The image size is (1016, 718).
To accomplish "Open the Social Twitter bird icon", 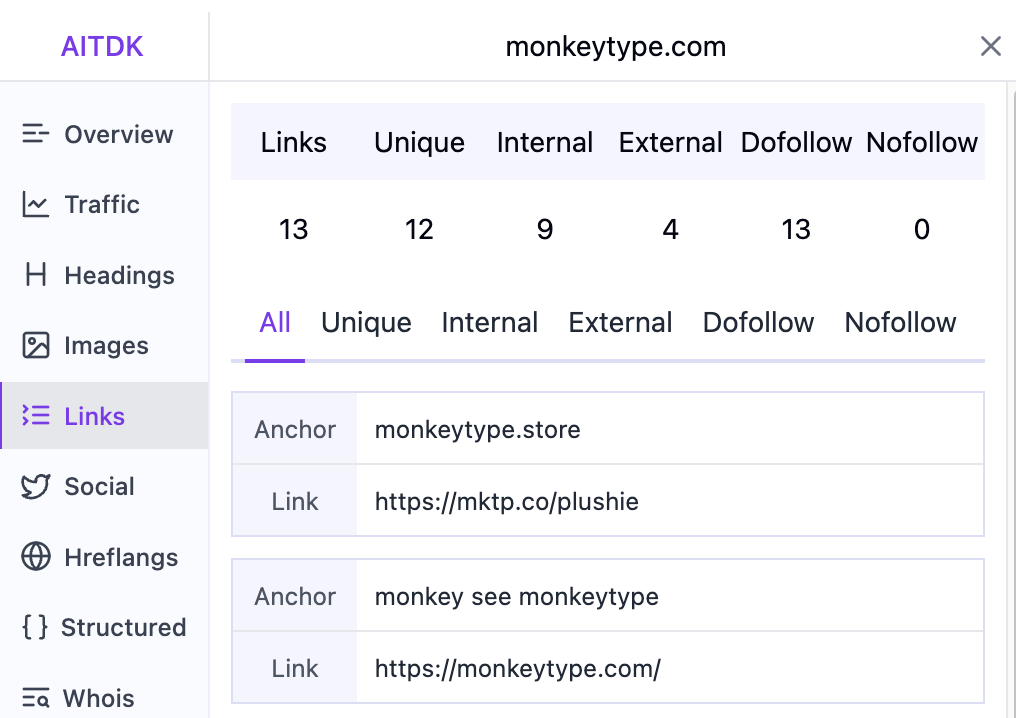I will pyautogui.click(x=35, y=486).
